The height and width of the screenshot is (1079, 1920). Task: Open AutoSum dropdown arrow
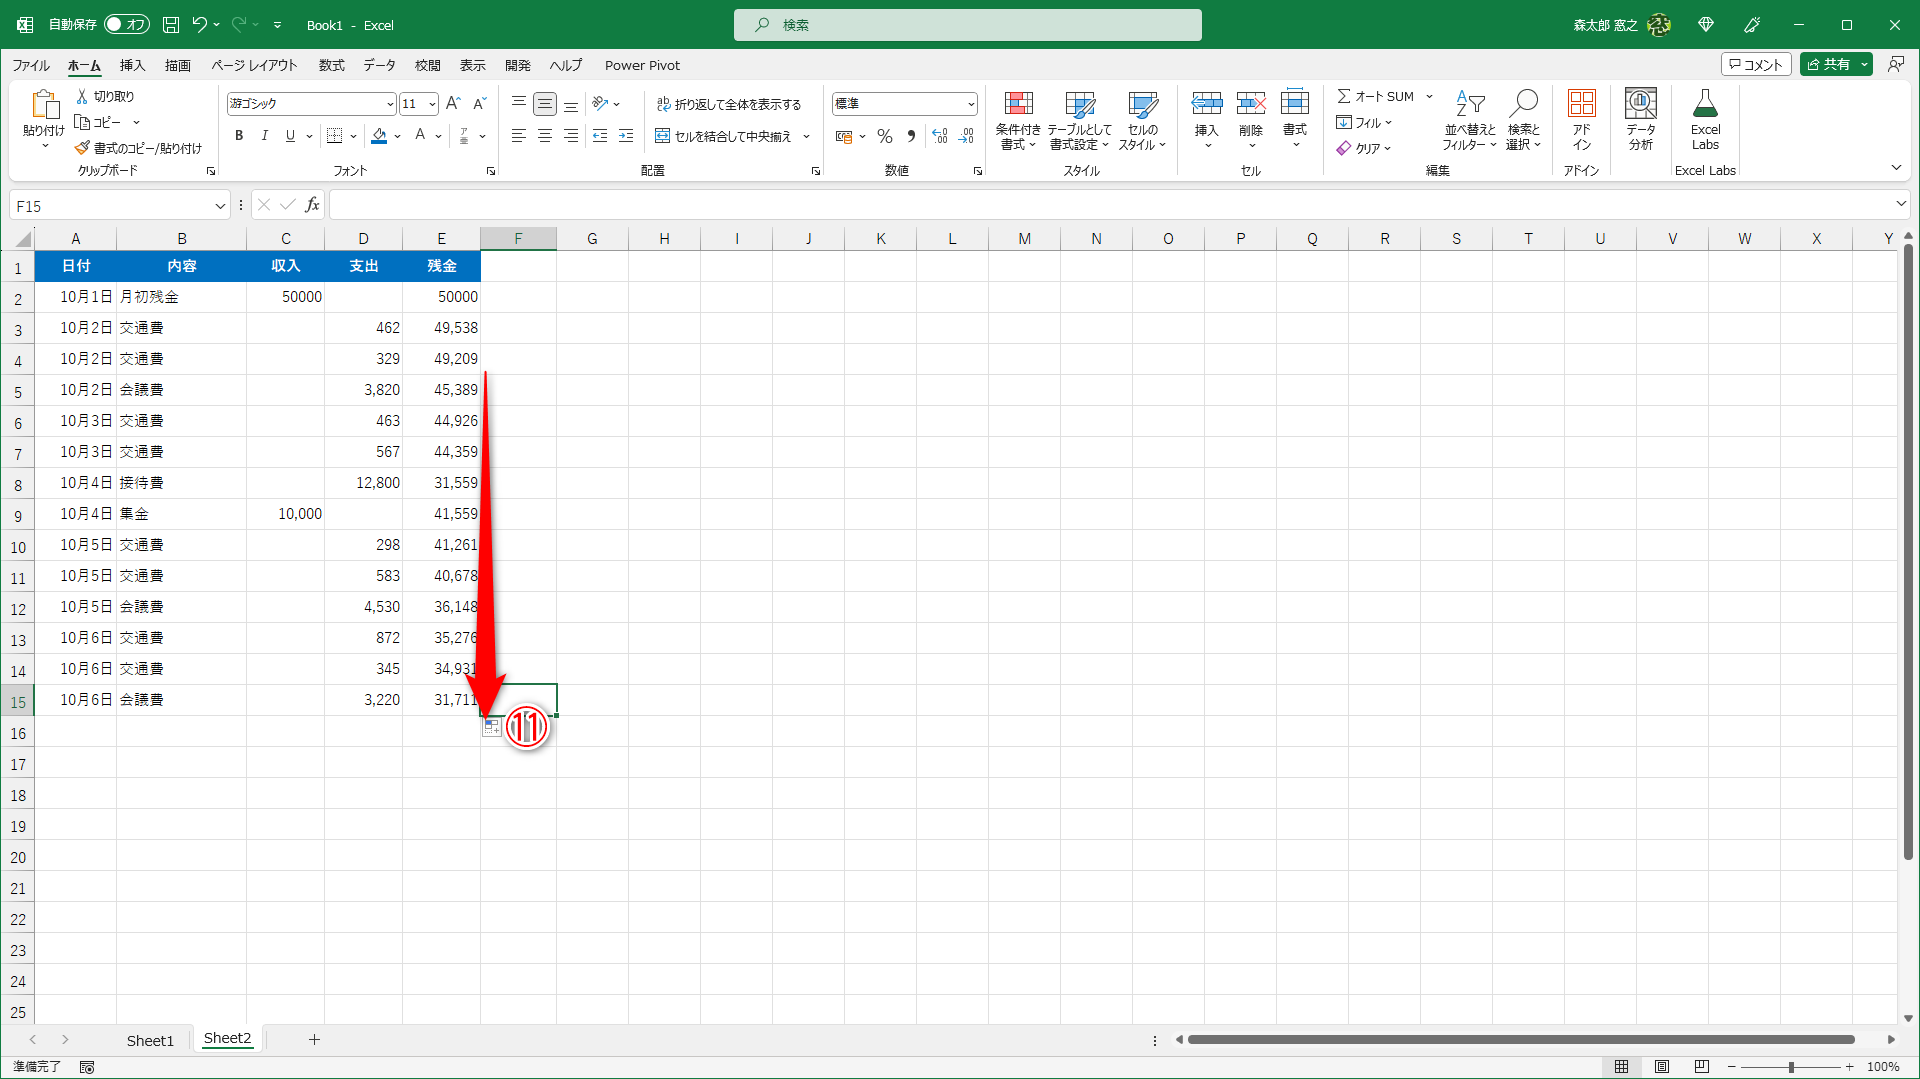(1429, 96)
